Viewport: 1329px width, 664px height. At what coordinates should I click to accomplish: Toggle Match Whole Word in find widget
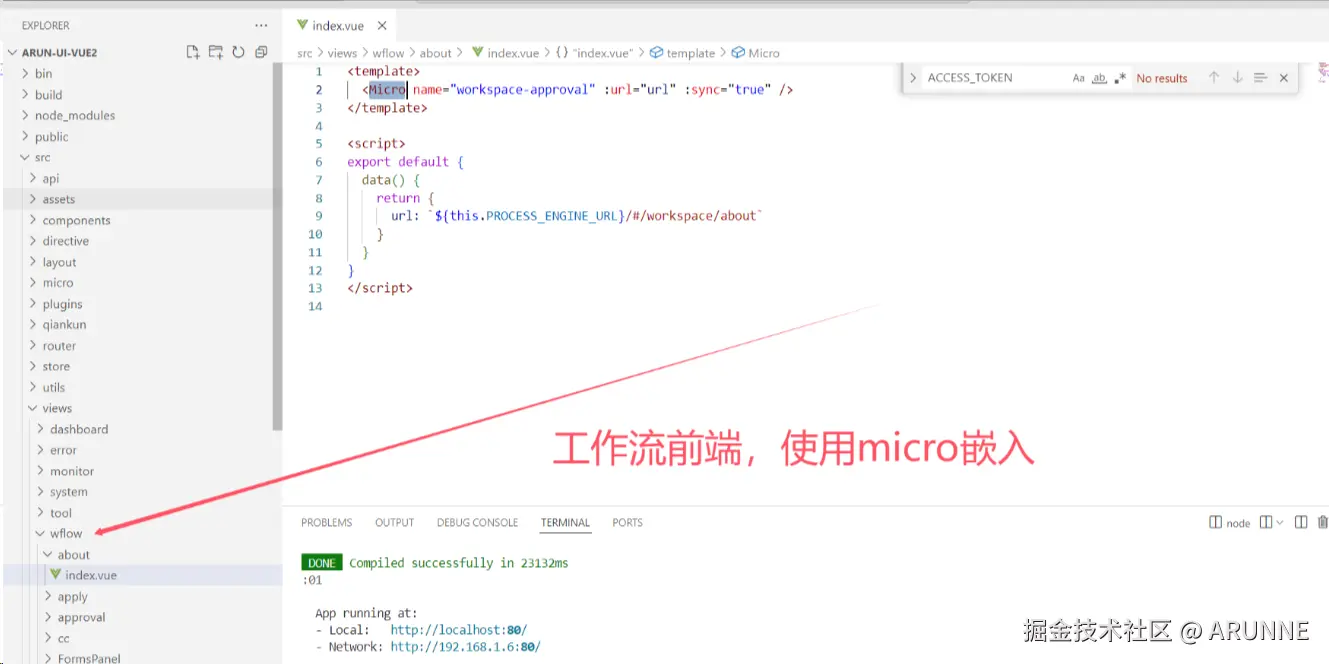point(1099,78)
